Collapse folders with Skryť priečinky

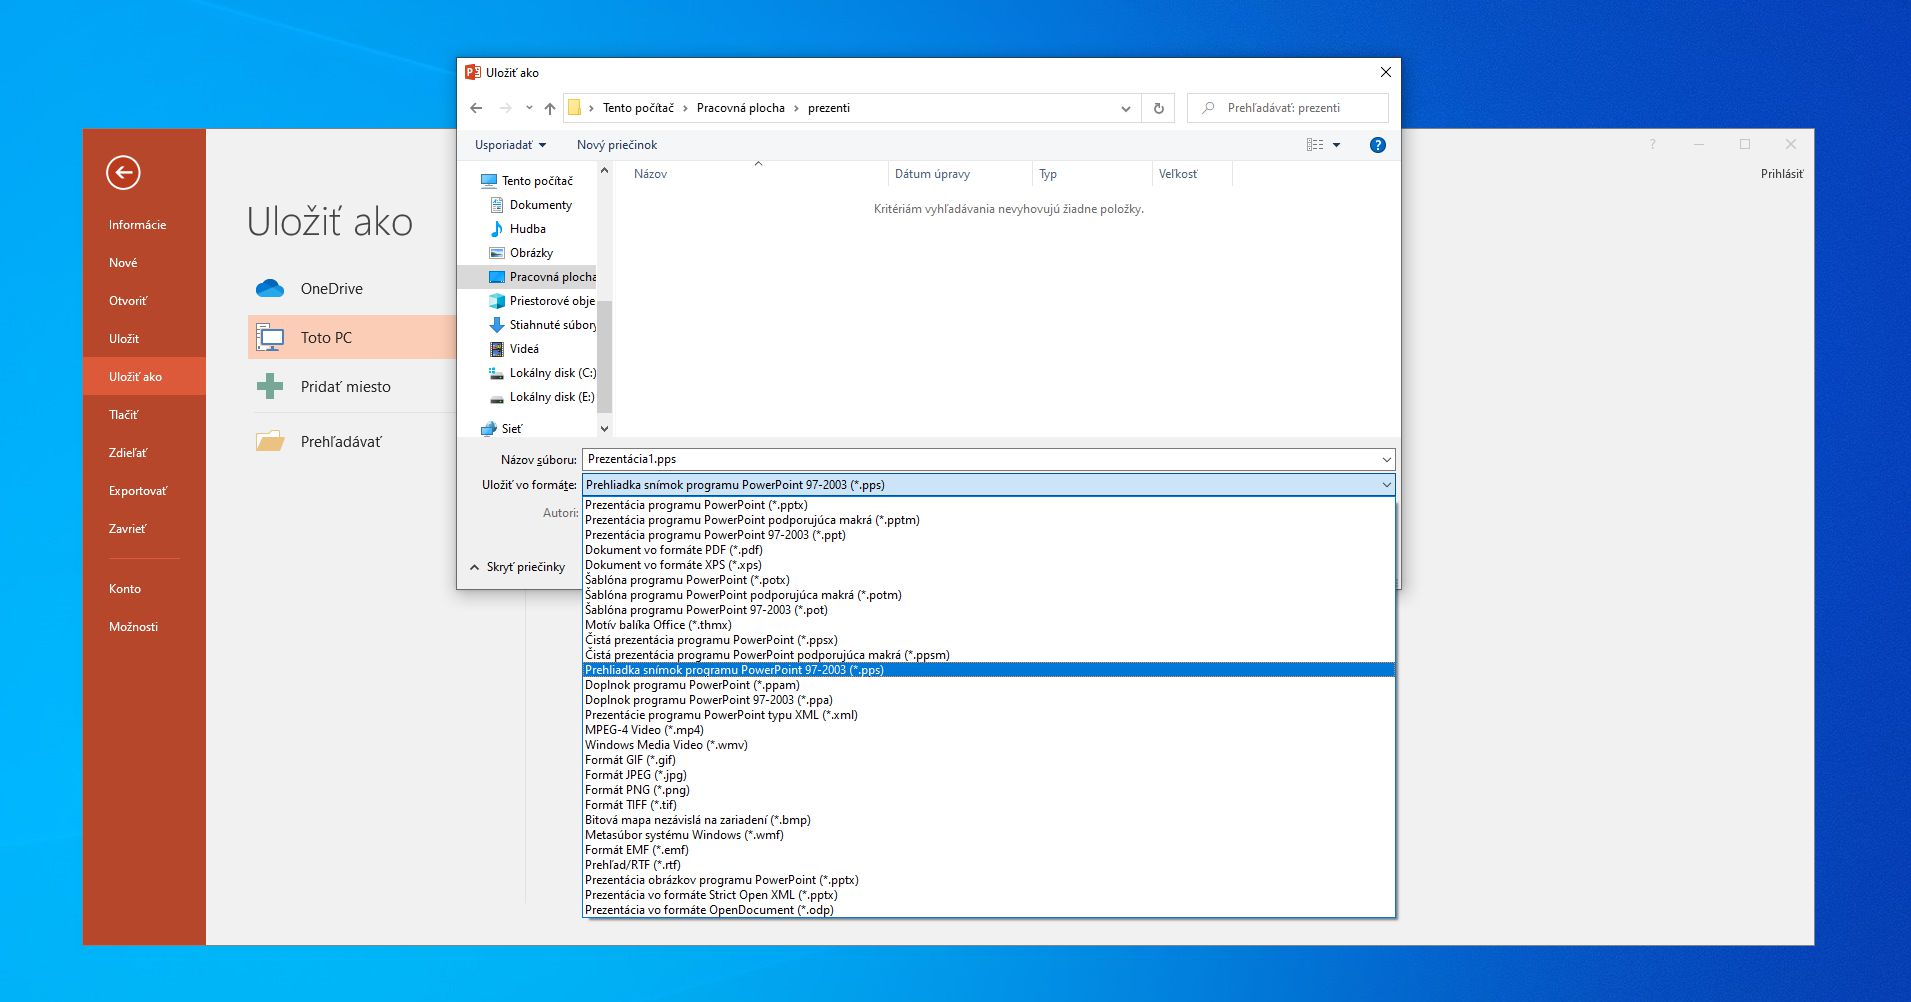[x=517, y=567]
